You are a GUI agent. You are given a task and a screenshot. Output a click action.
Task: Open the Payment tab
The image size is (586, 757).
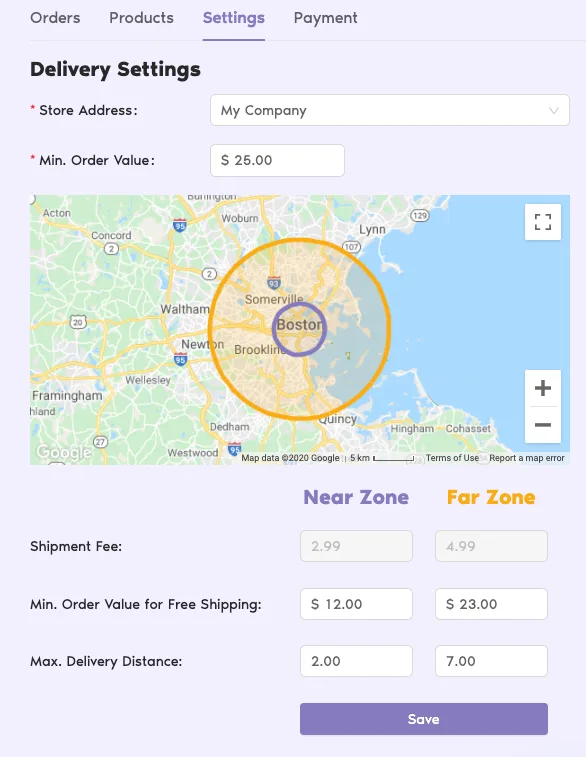click(x=325, y=18)
